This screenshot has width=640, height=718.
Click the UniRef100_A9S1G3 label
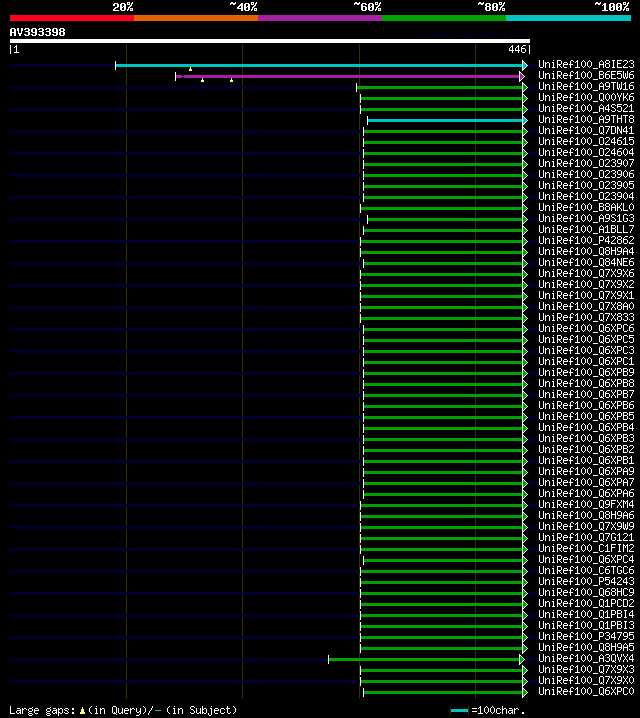click(x=586, y=218)
